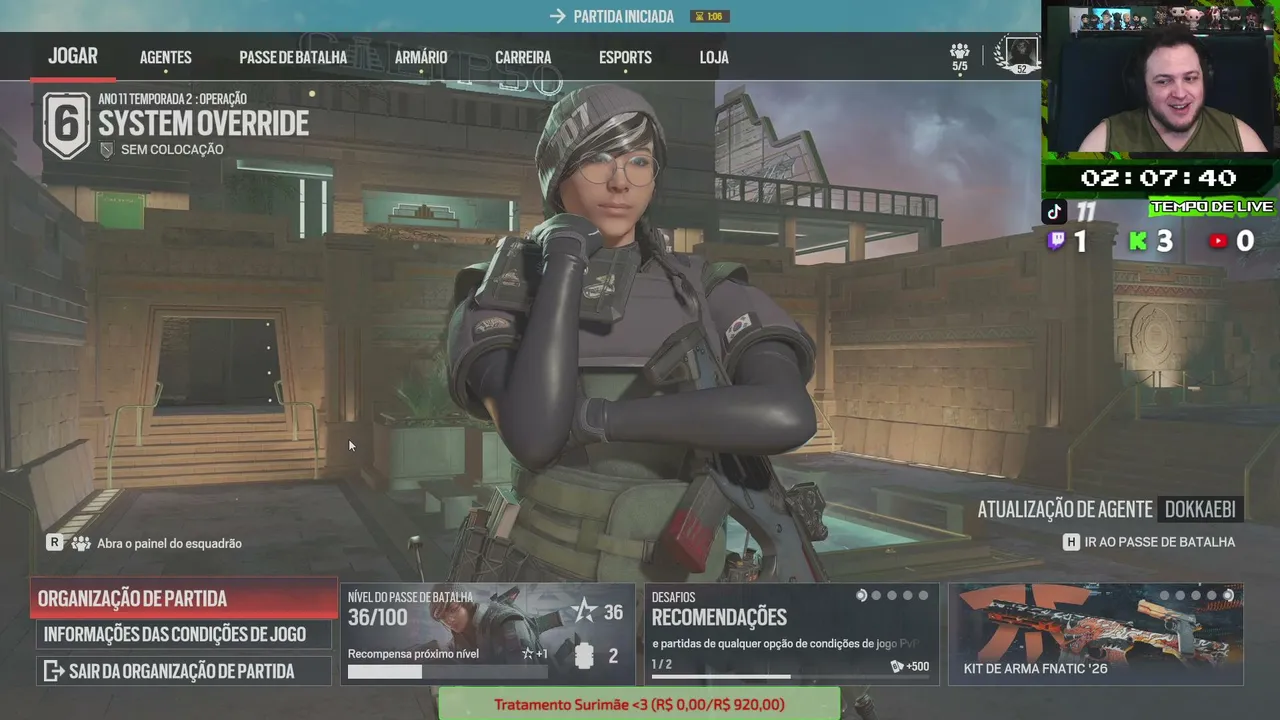Screen dimensions: 1280x720
Task: Click the Twitch icon in stream overlay
Action: pyautogui.click(x=1055, y=241)
